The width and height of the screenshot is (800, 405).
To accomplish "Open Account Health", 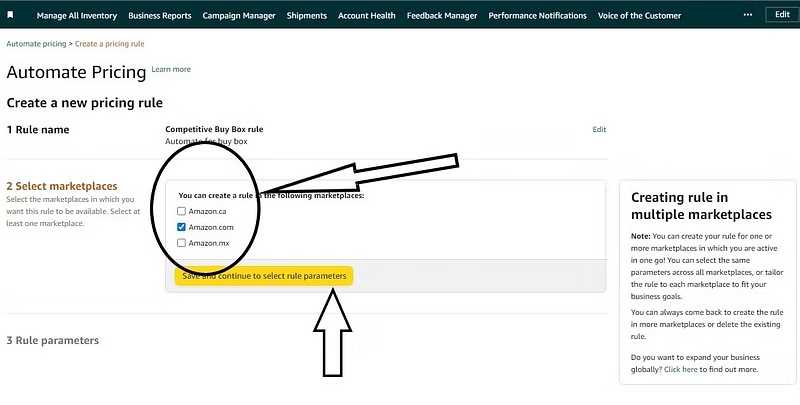I will (x=367, y=16).
